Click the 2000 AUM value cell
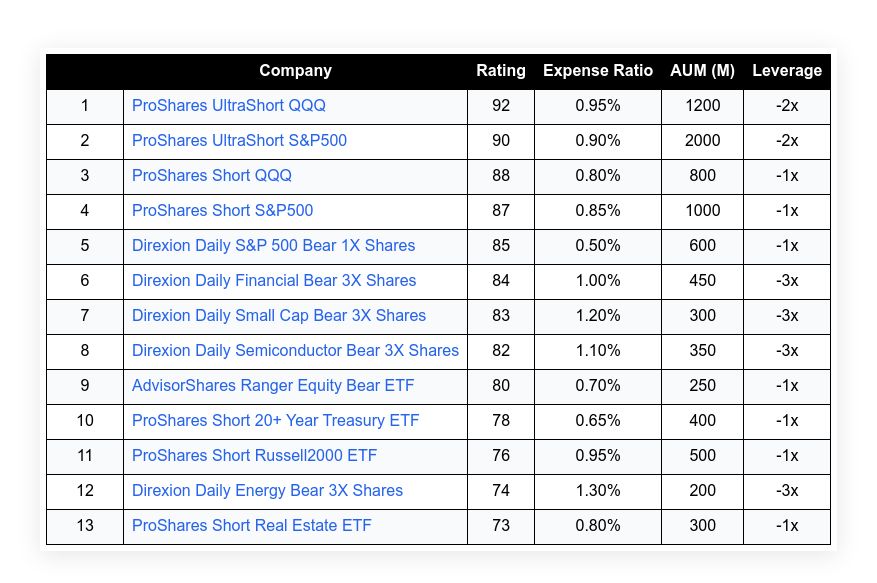Viewport: 877px width, 583px height. 702,141
